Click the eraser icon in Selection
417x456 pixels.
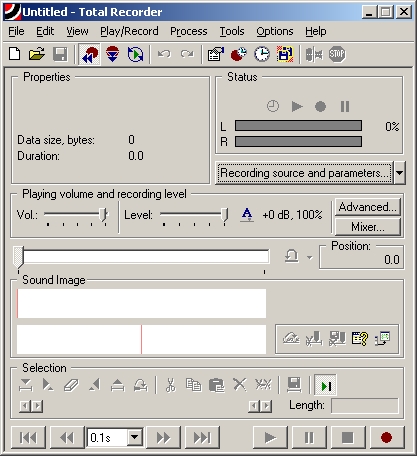[x=71, y=385]
